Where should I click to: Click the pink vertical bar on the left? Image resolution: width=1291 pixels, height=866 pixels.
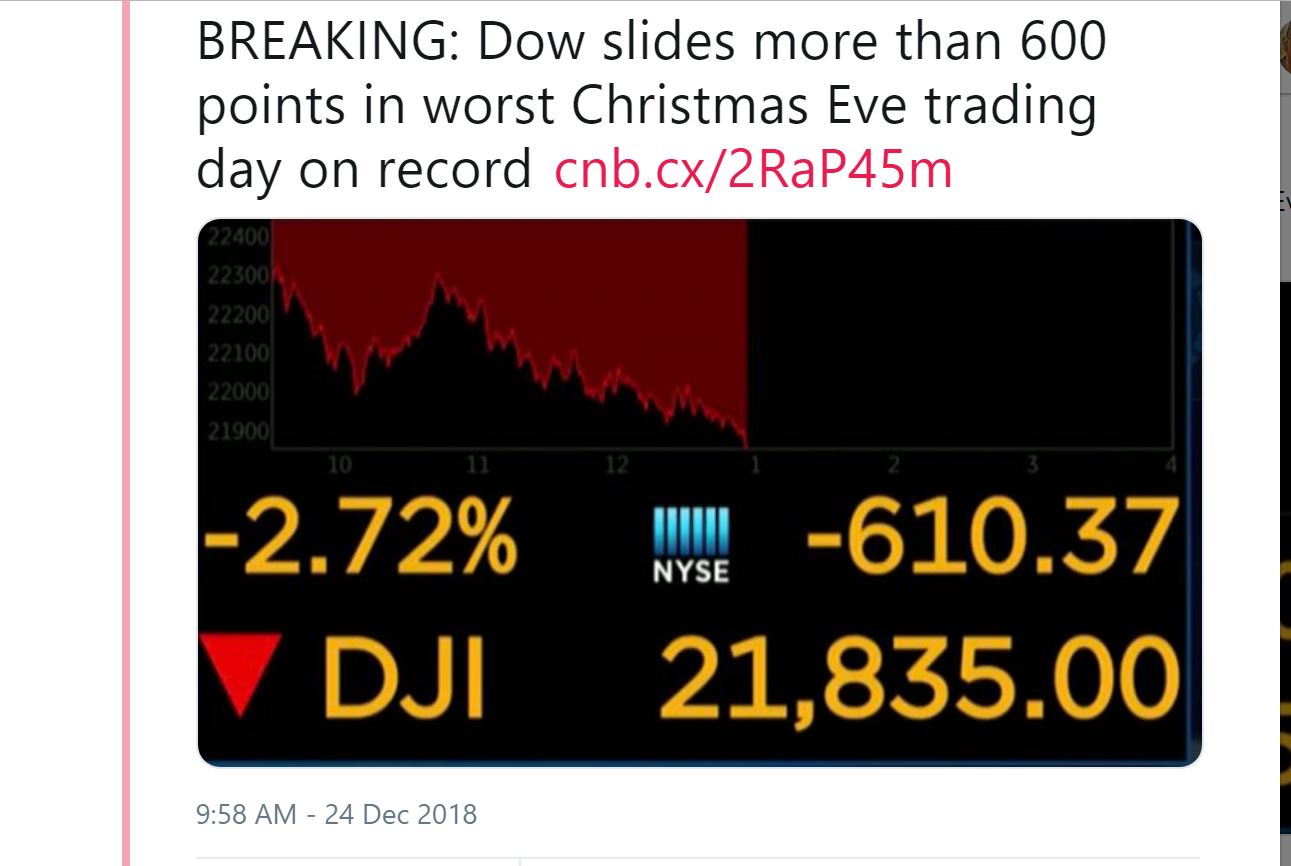(126, 433)
